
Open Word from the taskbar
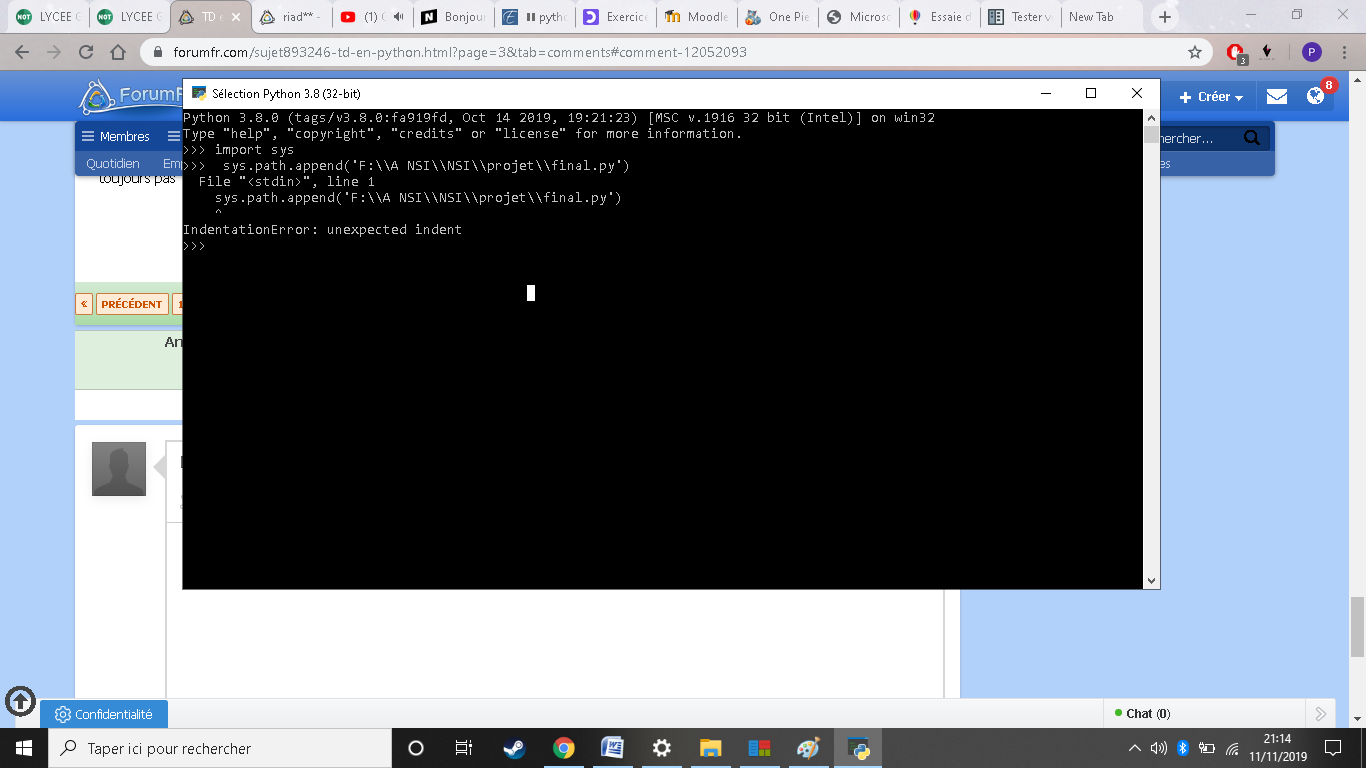pos(612,748)
